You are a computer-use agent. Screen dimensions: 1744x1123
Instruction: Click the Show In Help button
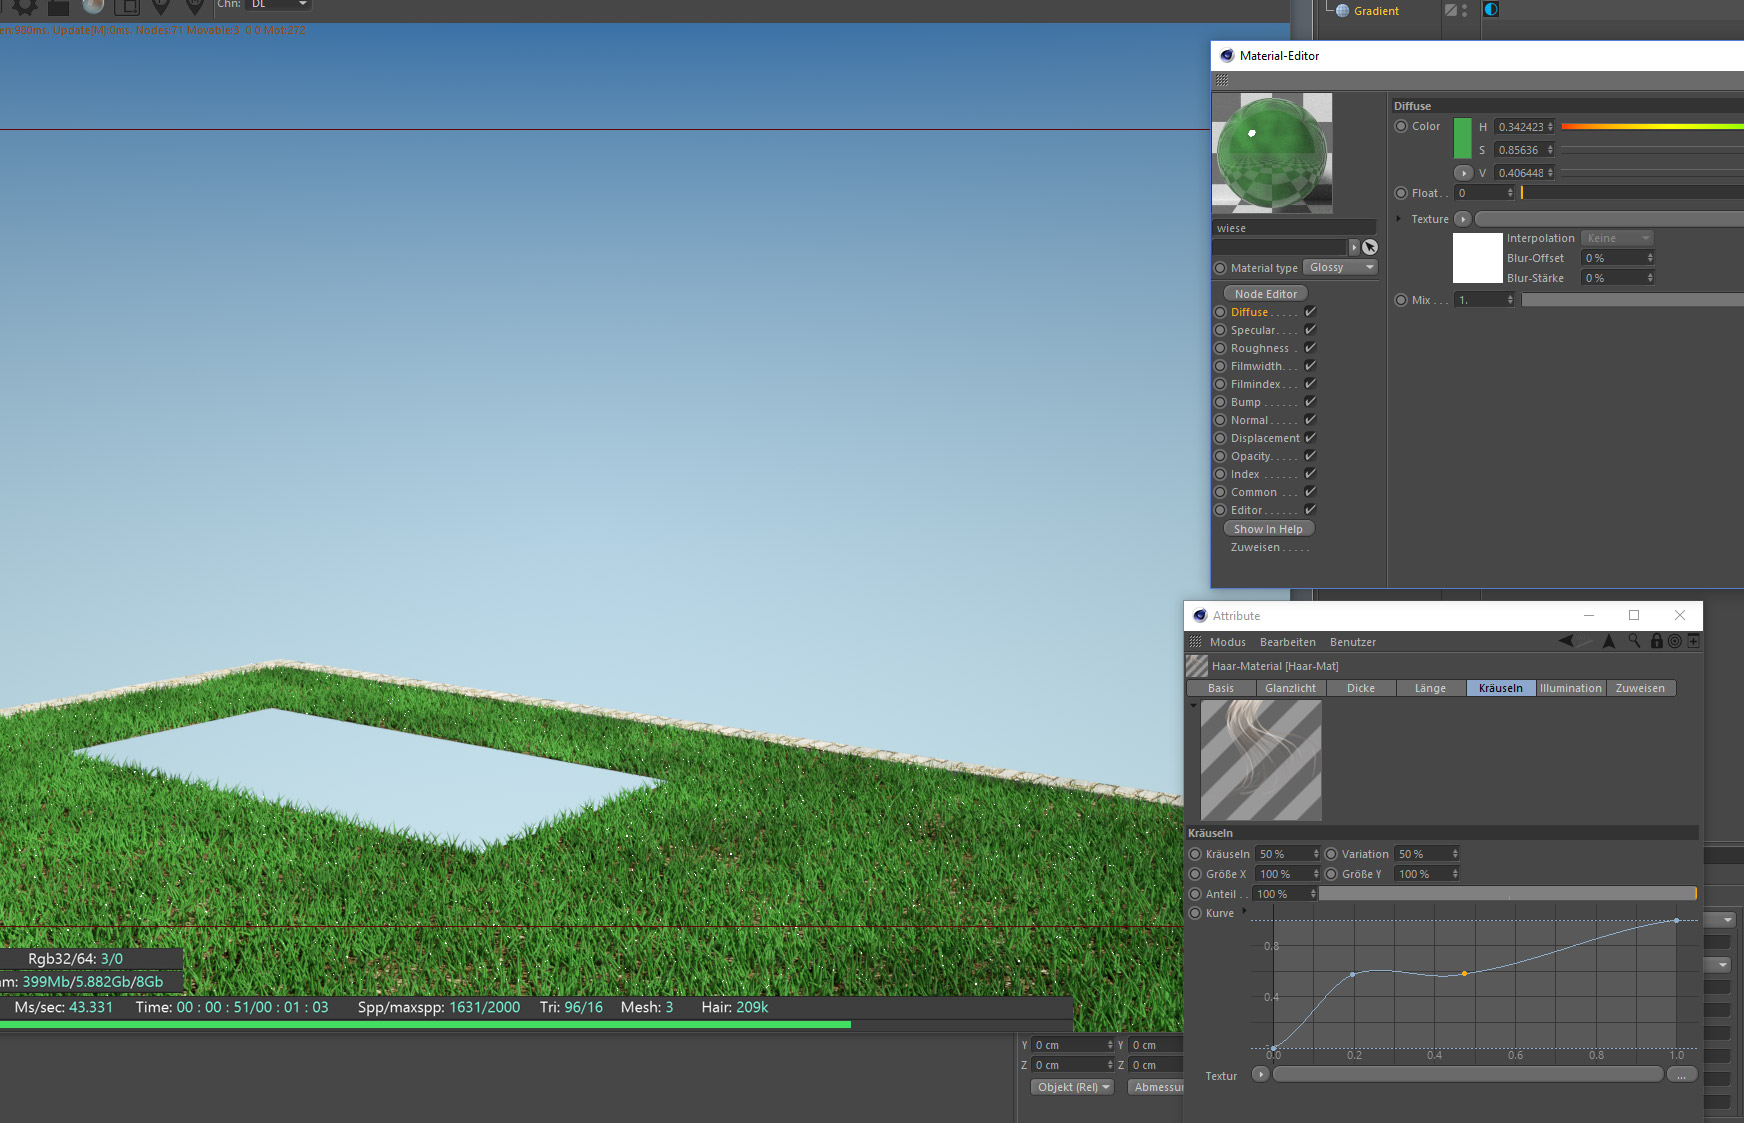pos(1268,529)
